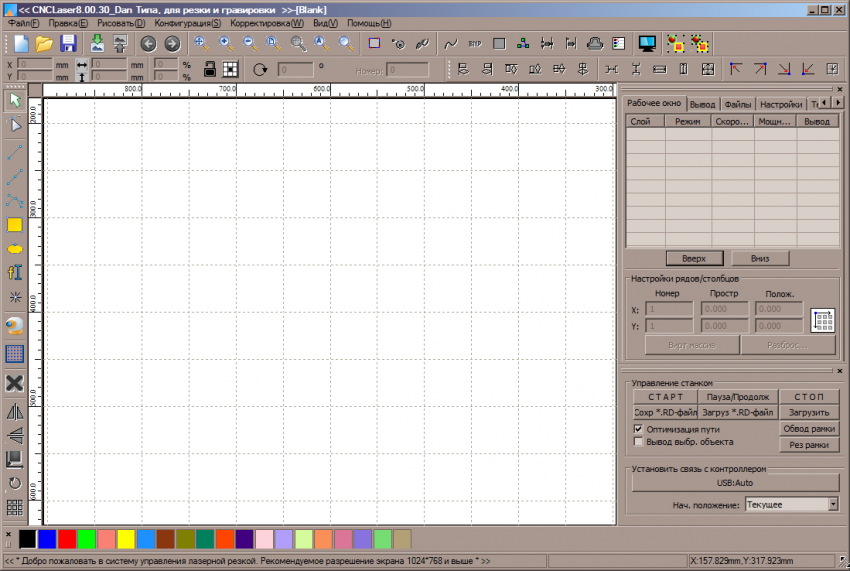Image resolution: width=850 pixels, height=571 pixels.
Task: Select the text tool in sidebar
Action: point(15,272)
